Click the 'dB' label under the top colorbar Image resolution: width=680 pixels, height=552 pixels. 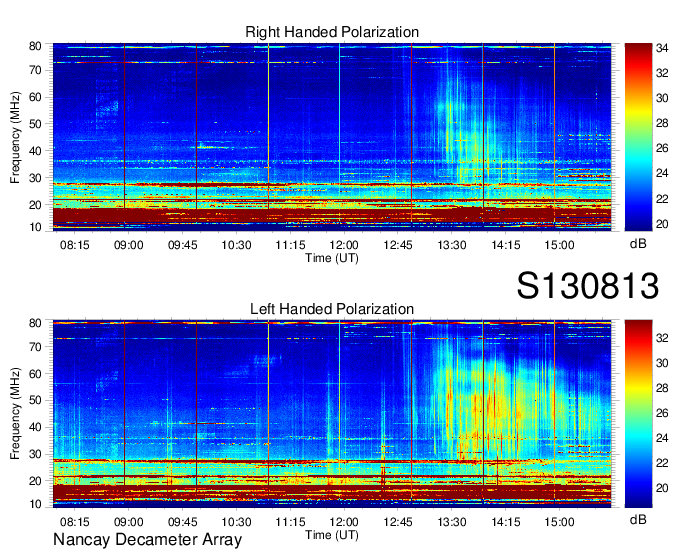tap(638, 244)
